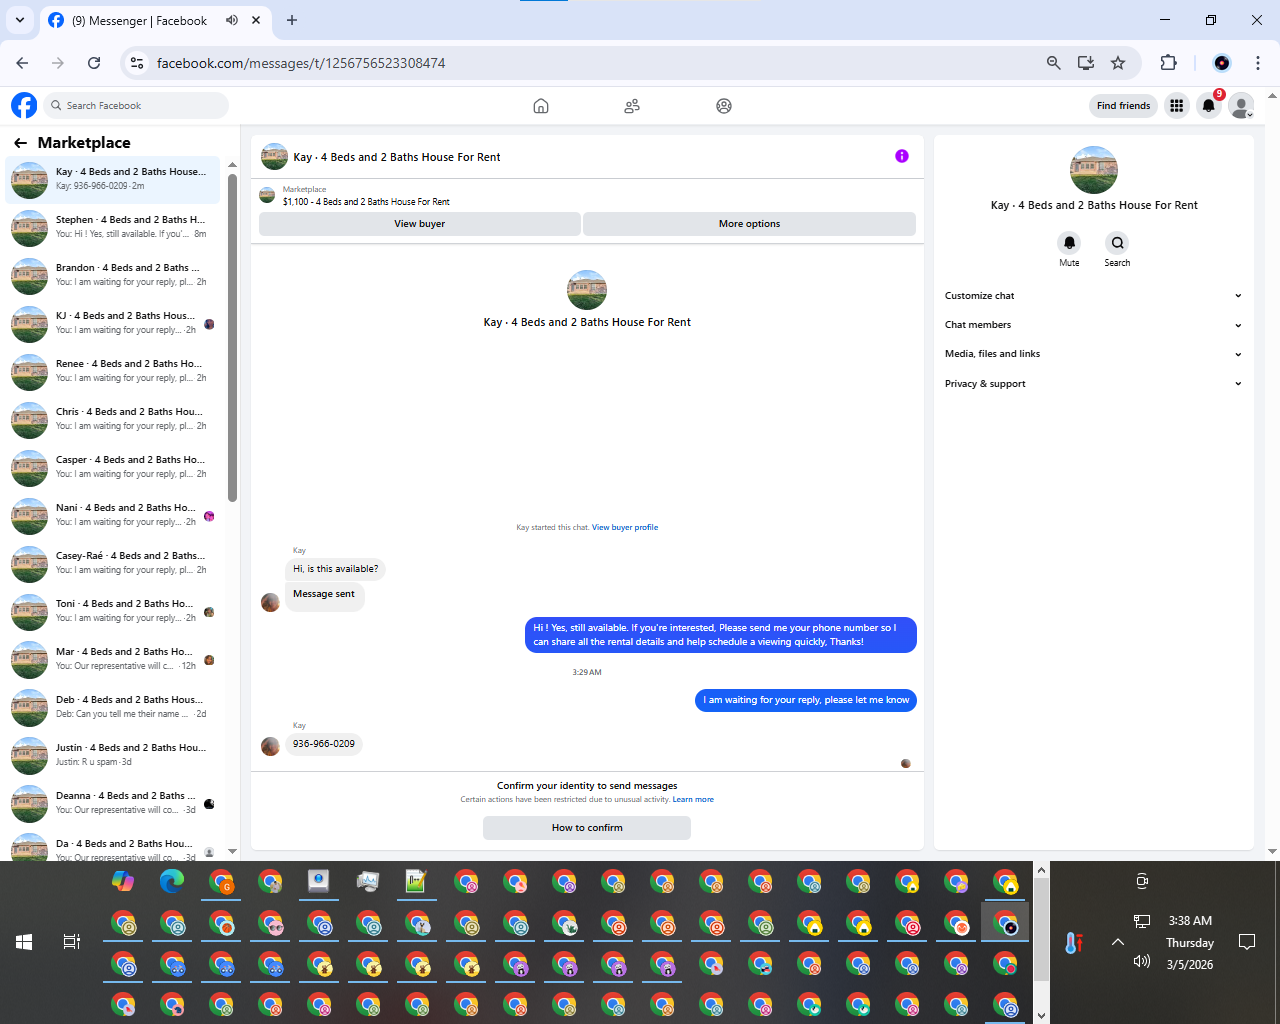Mute the Messenger tab via its speaker icon
The image size is (1280, 1024).
point(232,20)
